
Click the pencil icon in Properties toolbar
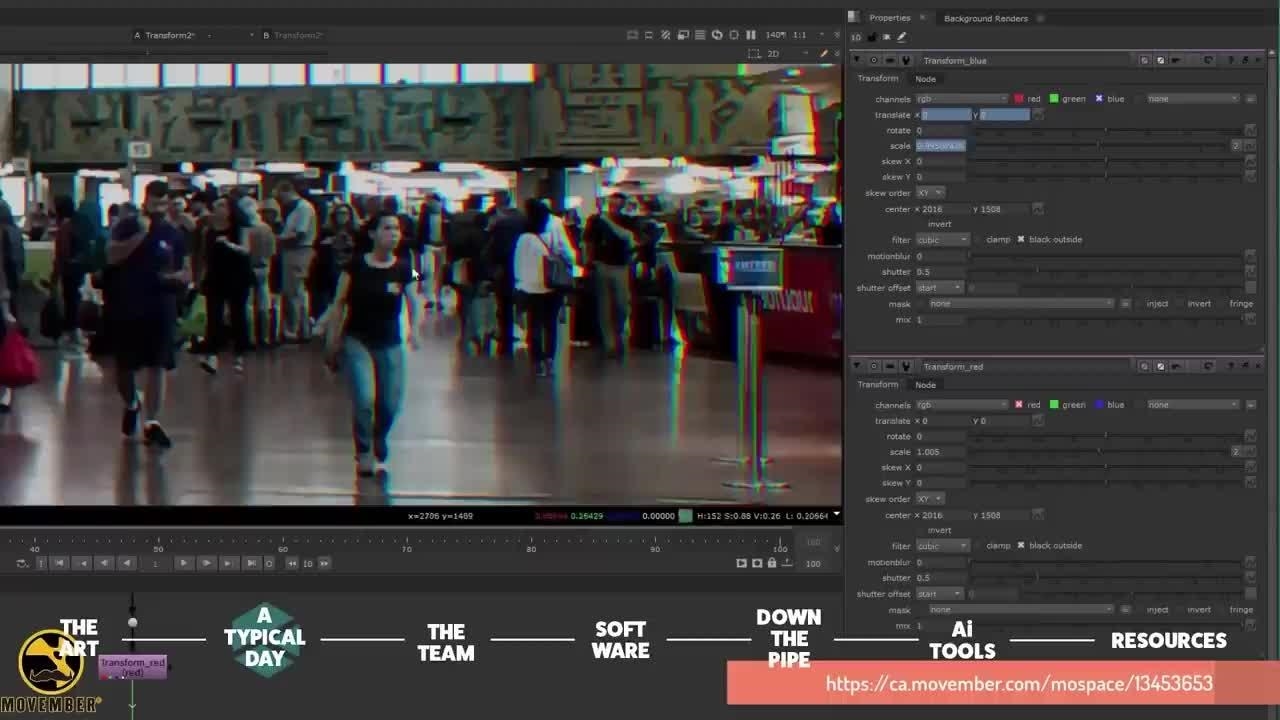click(x=902, y=37)
